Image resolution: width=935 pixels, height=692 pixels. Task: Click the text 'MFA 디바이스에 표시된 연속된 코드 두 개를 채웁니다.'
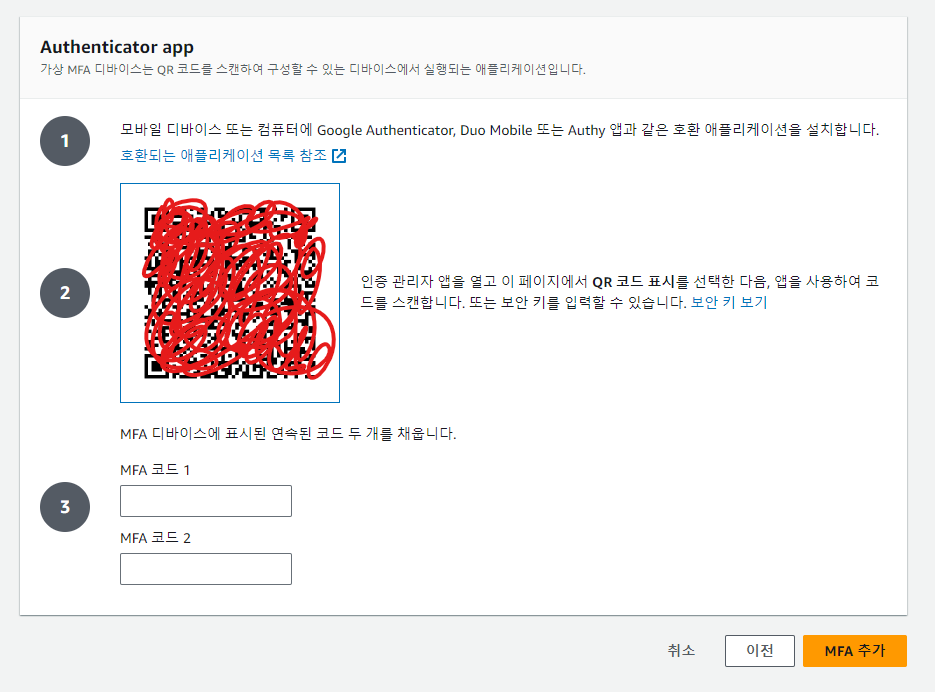click(x=288, y=434)
